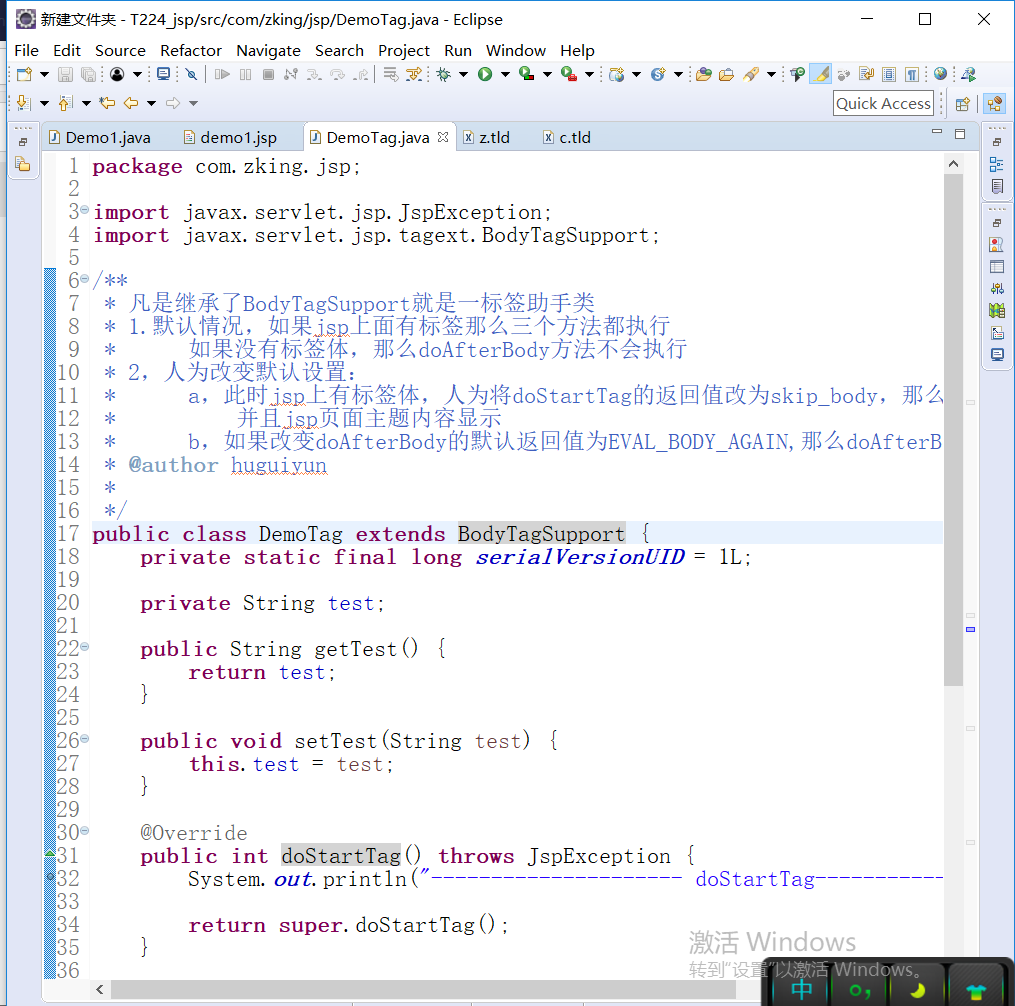
Task: Click the Save All icon
Action: 88,74
